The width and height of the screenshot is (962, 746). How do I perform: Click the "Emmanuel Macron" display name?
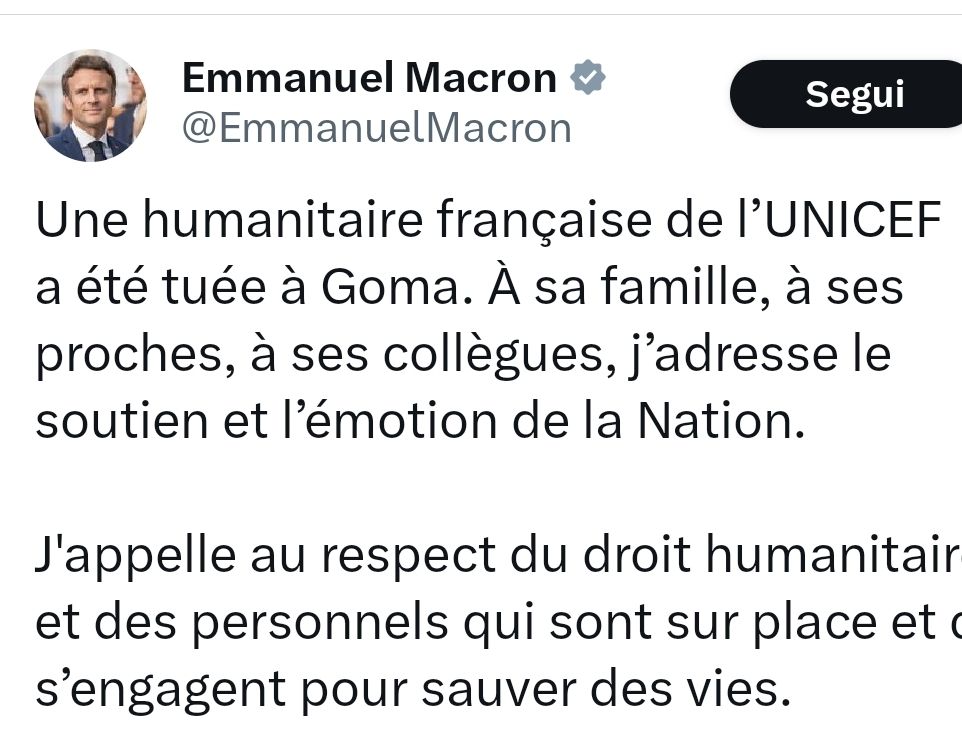[x=369, y=78]
